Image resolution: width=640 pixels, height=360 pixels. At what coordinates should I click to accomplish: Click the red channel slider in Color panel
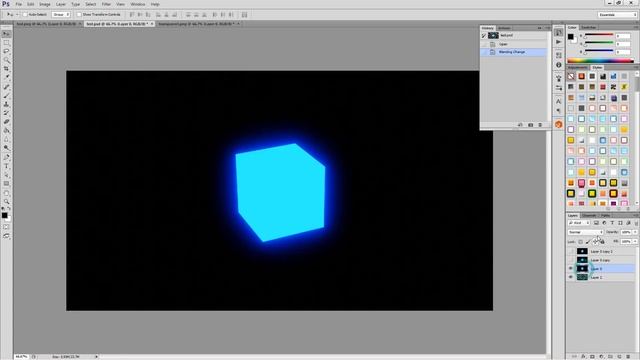pyautogui.click(x=599, y=36)
